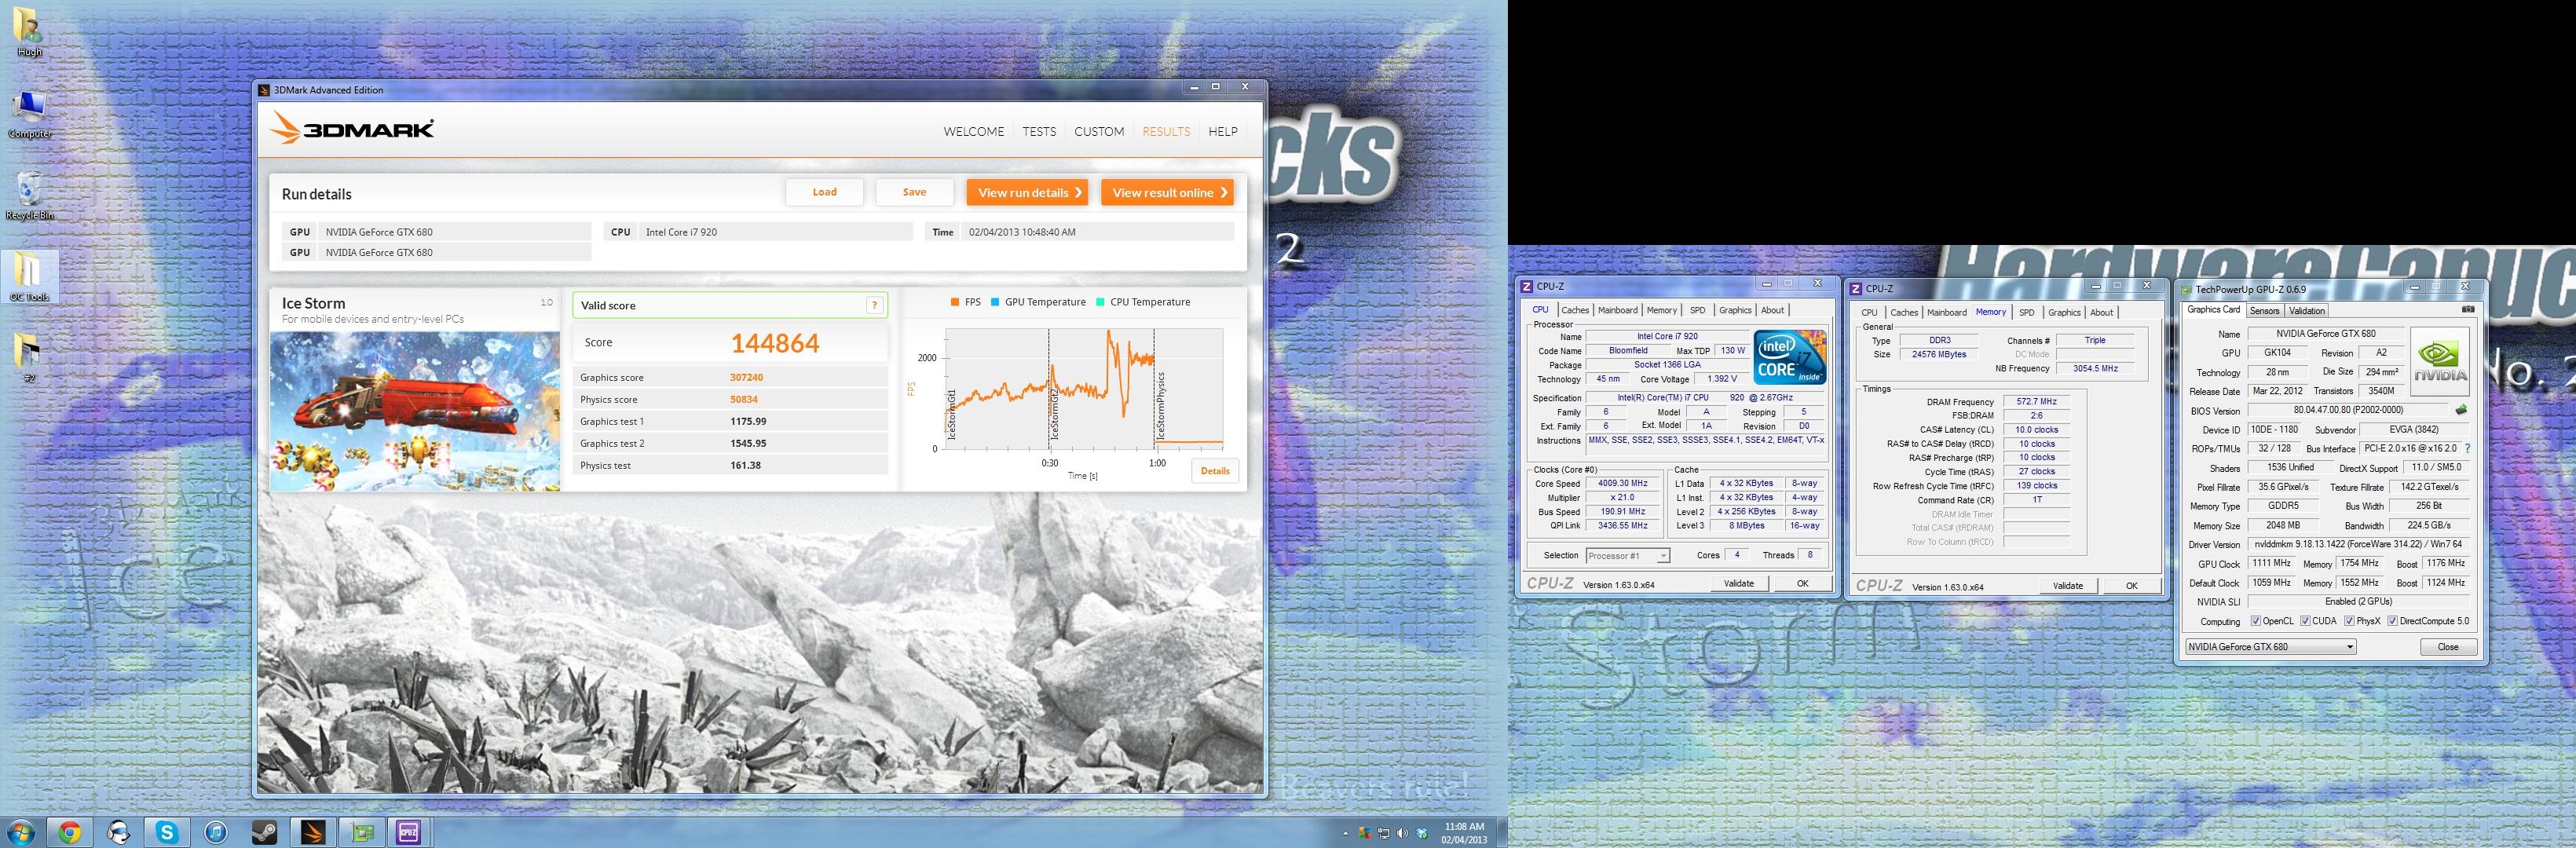Open the headset mascot app in taskbar
Screen dimensions: 2576x848
(118, 832)
